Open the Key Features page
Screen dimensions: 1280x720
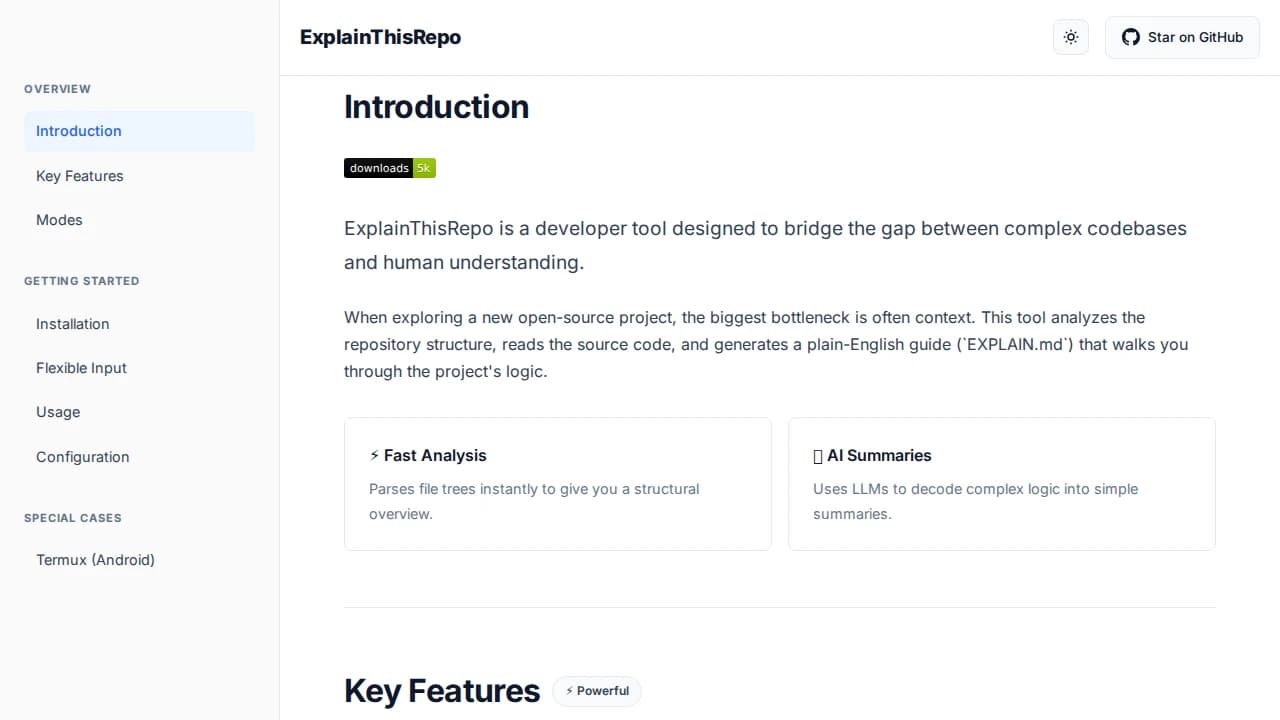pyautogui.click(x=79, y=176)
